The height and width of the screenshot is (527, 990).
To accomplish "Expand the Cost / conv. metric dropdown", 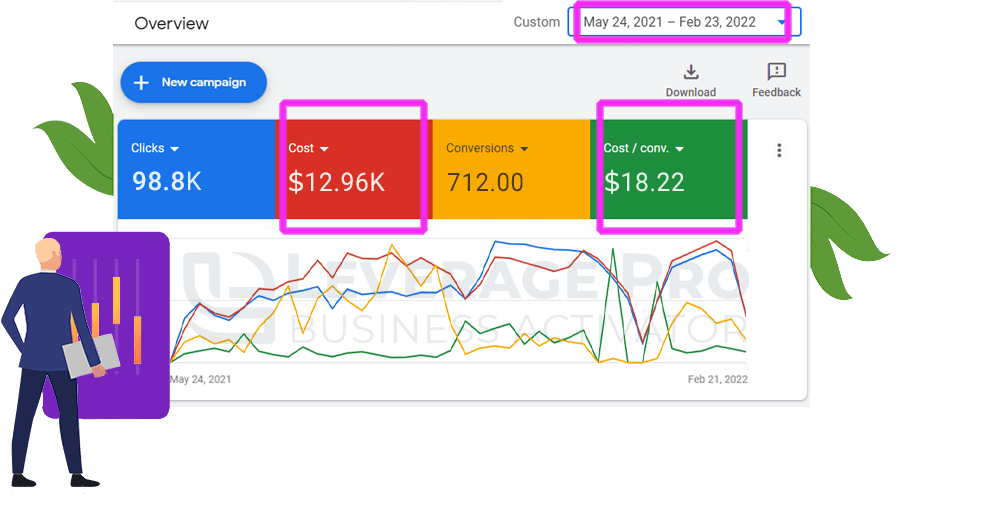I will pos(679,149).
